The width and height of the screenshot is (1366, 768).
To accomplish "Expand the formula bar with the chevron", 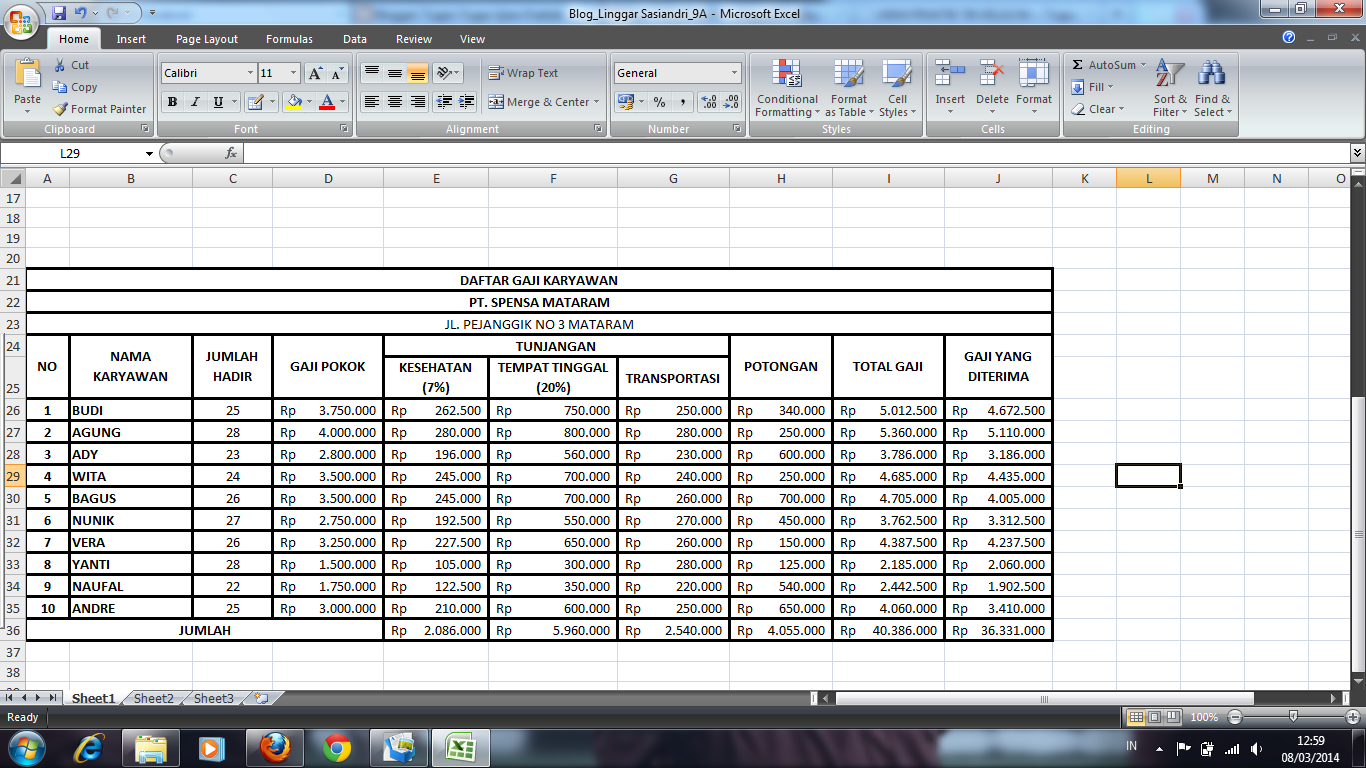I will point(1357,153).
